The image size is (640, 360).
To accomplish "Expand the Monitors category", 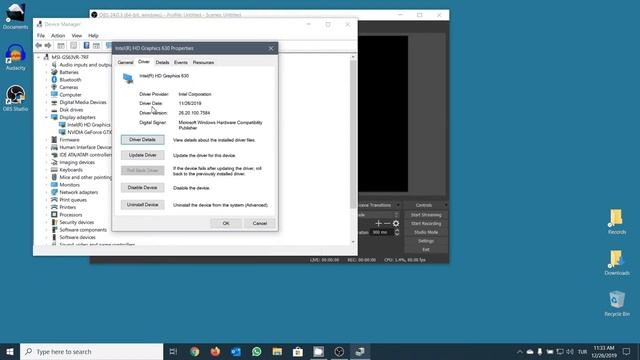I will (46, 185).
